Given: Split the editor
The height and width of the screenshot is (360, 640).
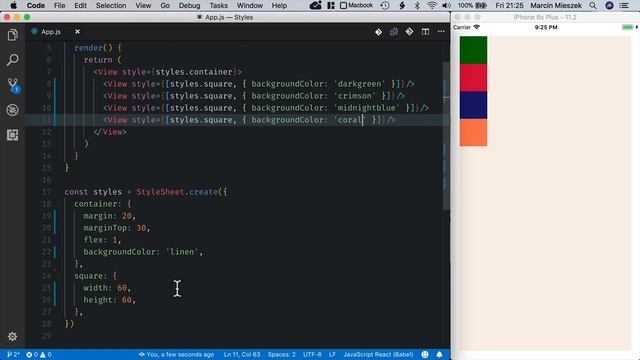Looking at the screenshot, I should coord(425,31).
